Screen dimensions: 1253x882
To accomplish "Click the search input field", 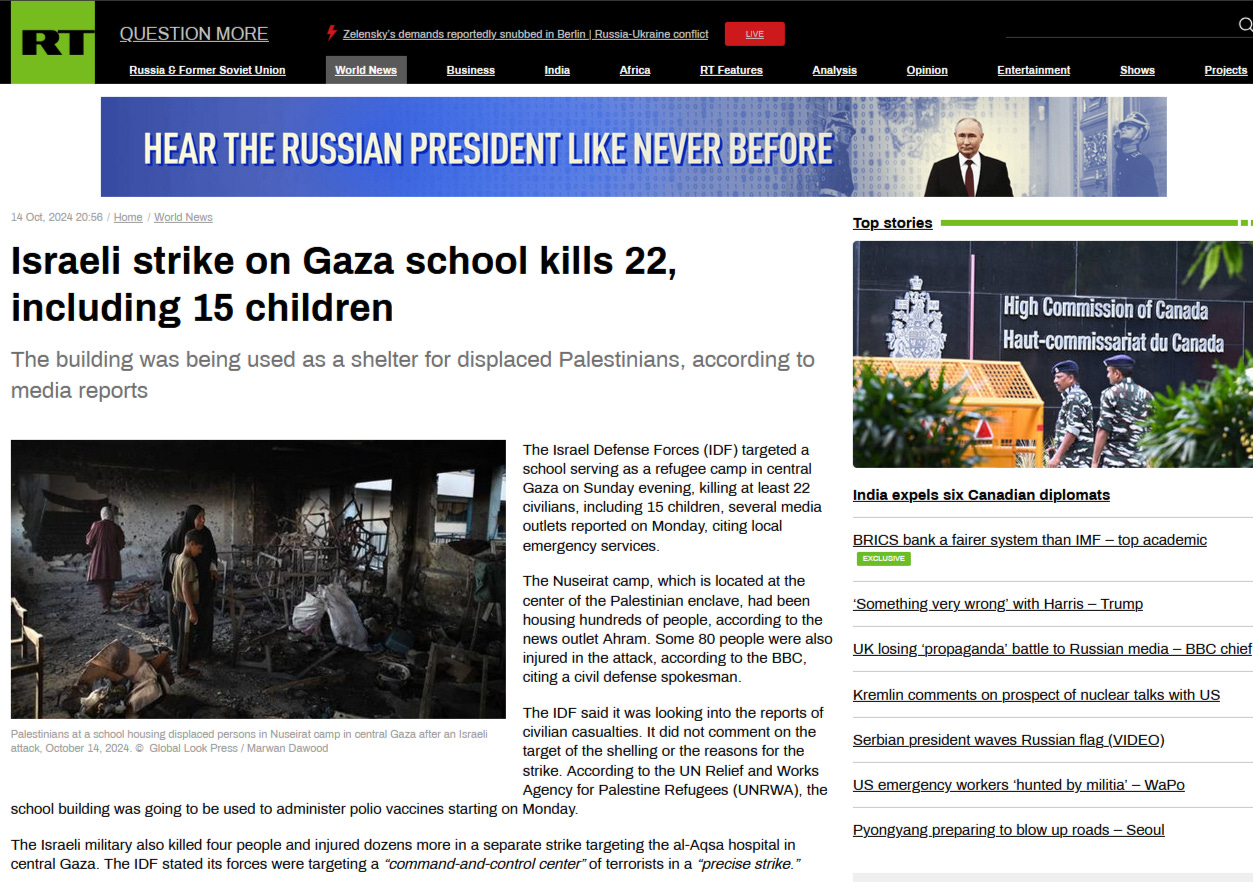I will (1120, 26).
